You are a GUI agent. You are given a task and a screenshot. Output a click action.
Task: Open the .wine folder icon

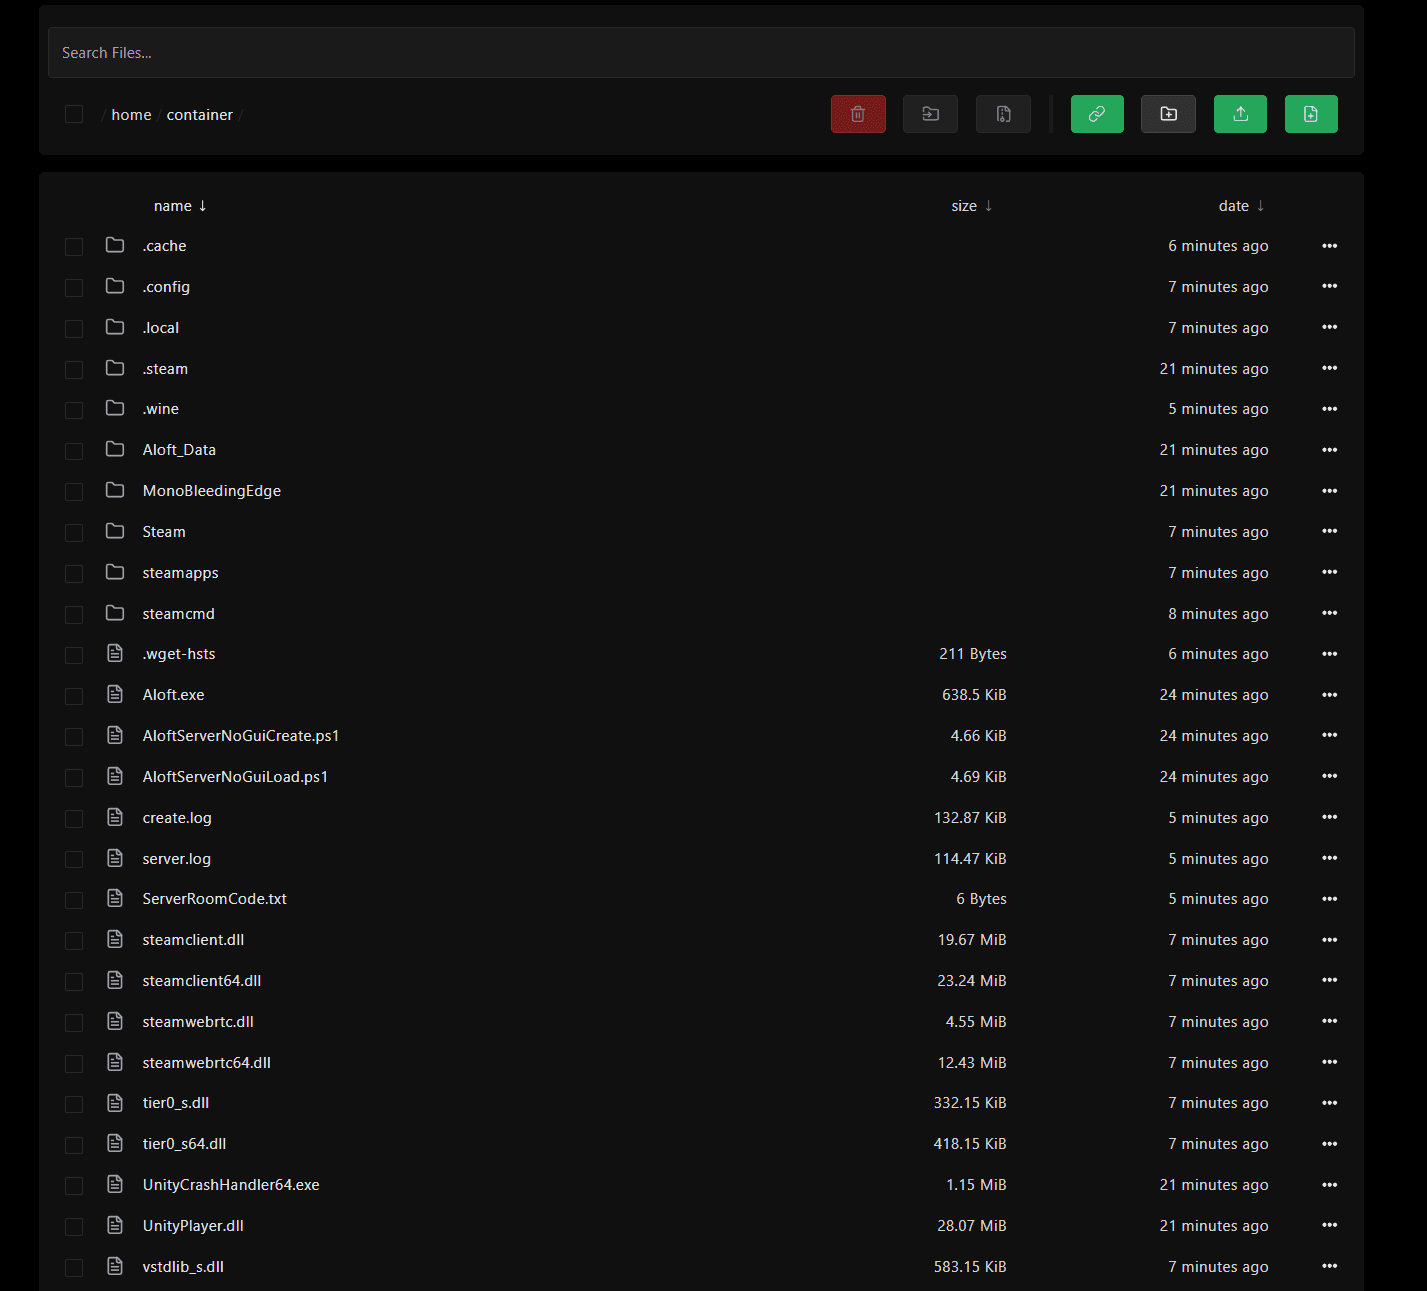click(114, 409)
